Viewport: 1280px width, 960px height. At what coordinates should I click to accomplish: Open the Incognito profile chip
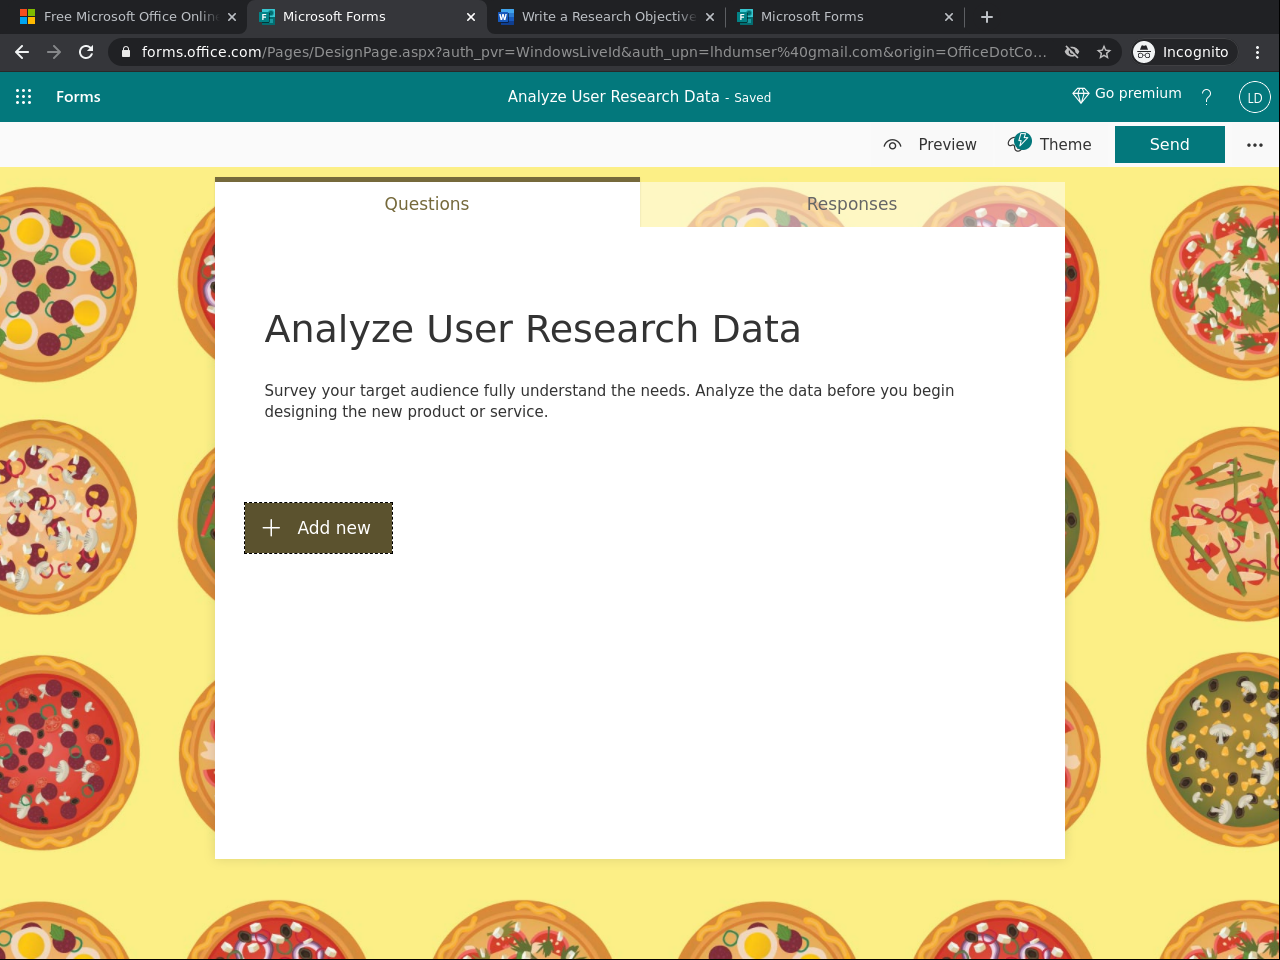coord(1183,52)
